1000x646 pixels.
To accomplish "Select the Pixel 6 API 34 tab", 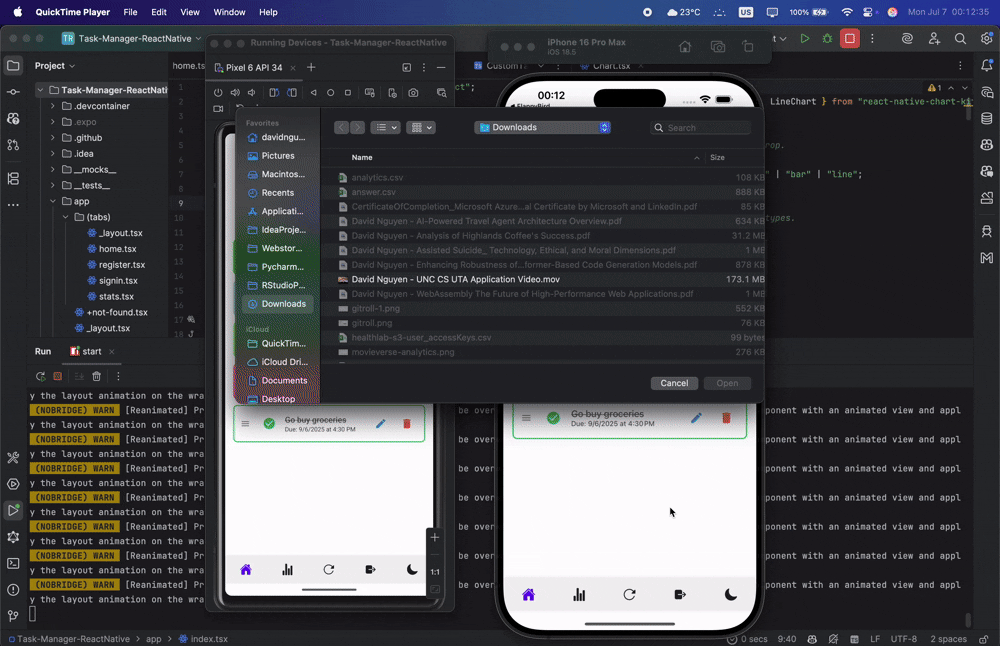I will click(x=254, y=68).
